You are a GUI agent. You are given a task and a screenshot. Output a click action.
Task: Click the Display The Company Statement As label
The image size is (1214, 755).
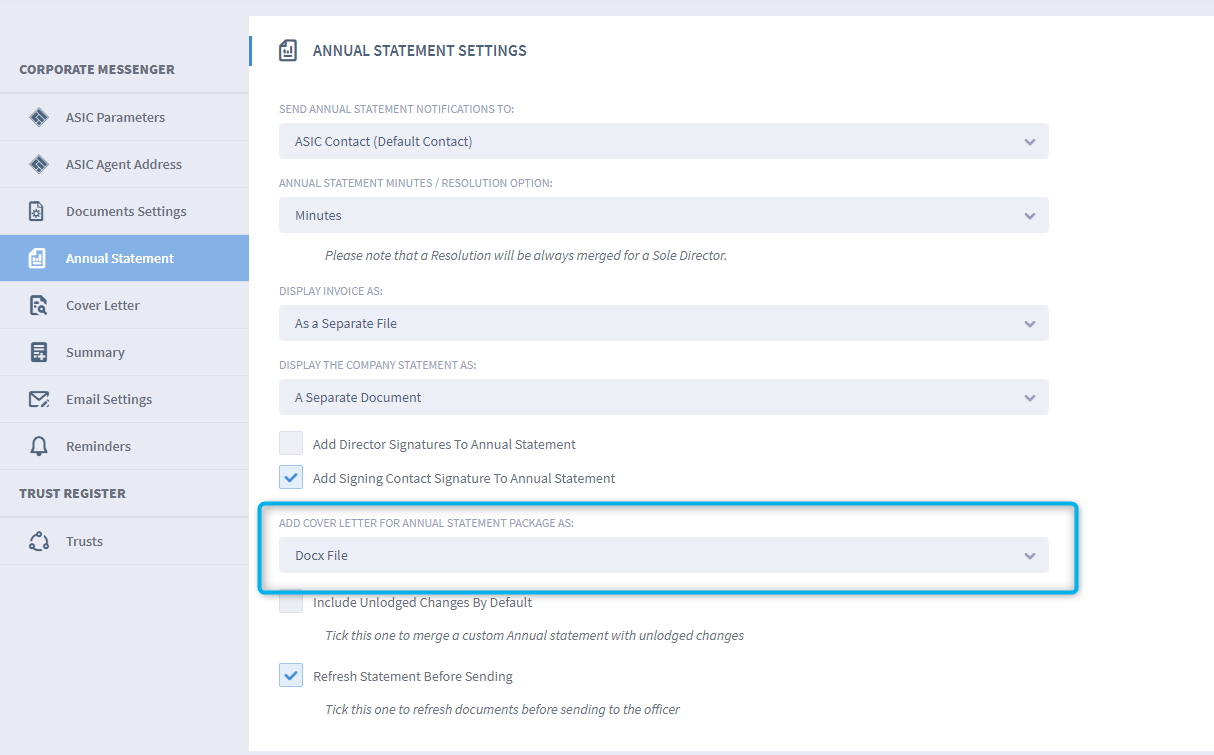click(378, 365)
